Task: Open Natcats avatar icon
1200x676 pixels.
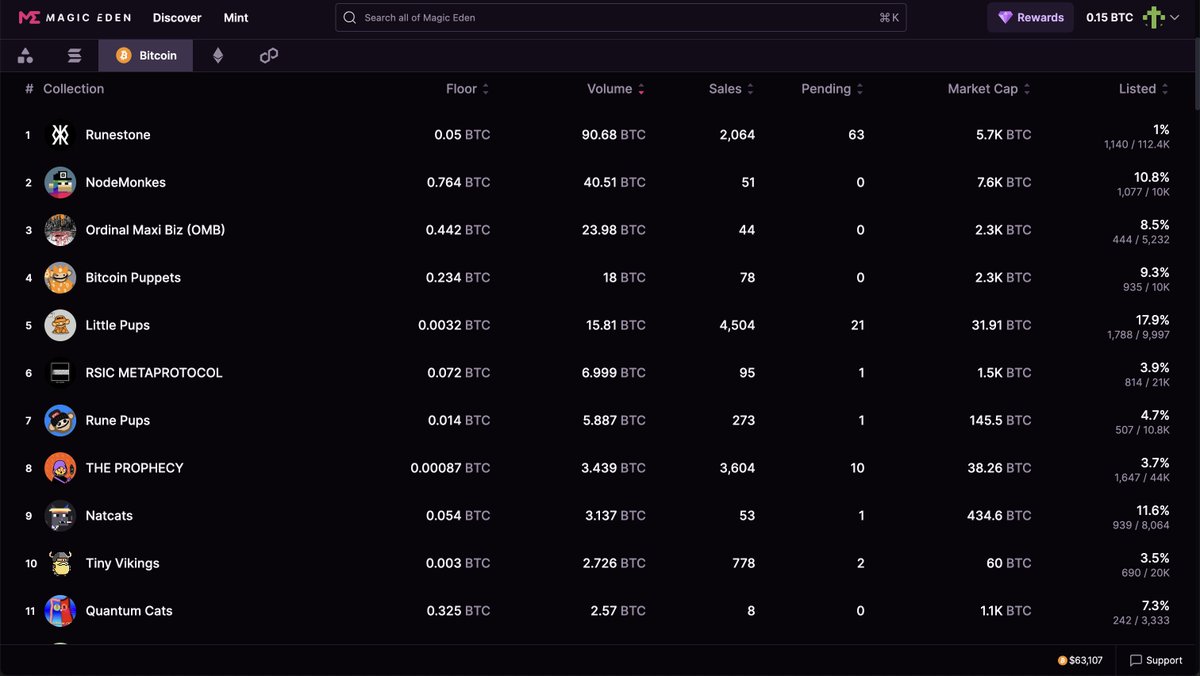Action: [60, 516]
